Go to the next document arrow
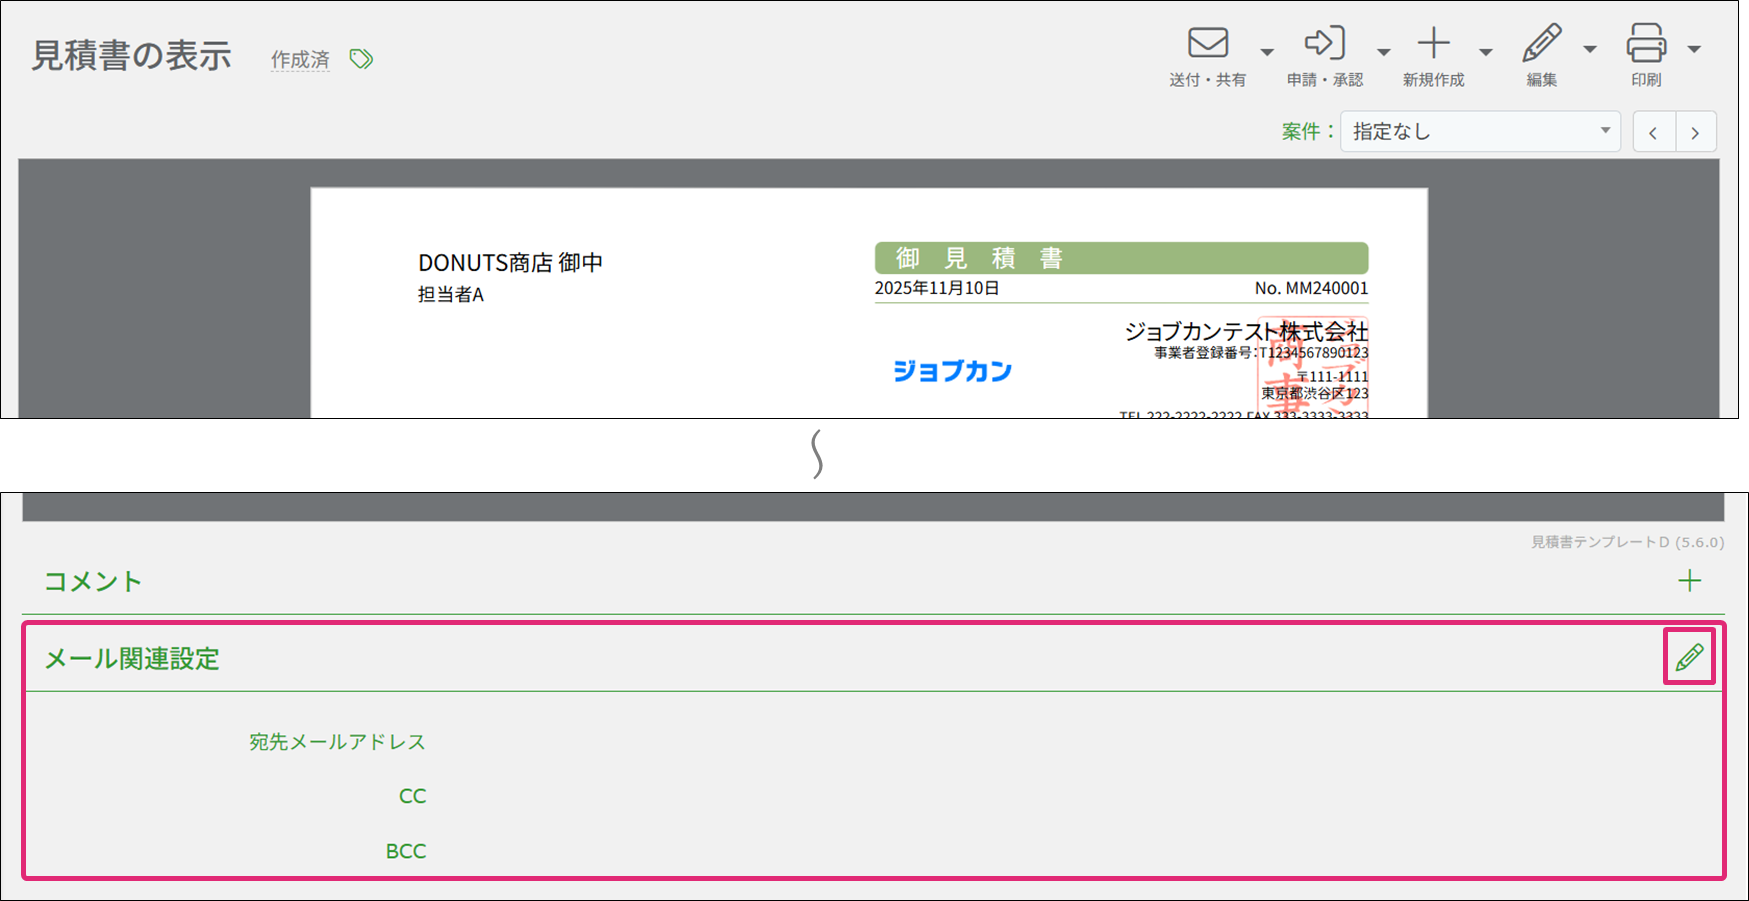This screenshot has height=901, width=1749. [1695, 132]
